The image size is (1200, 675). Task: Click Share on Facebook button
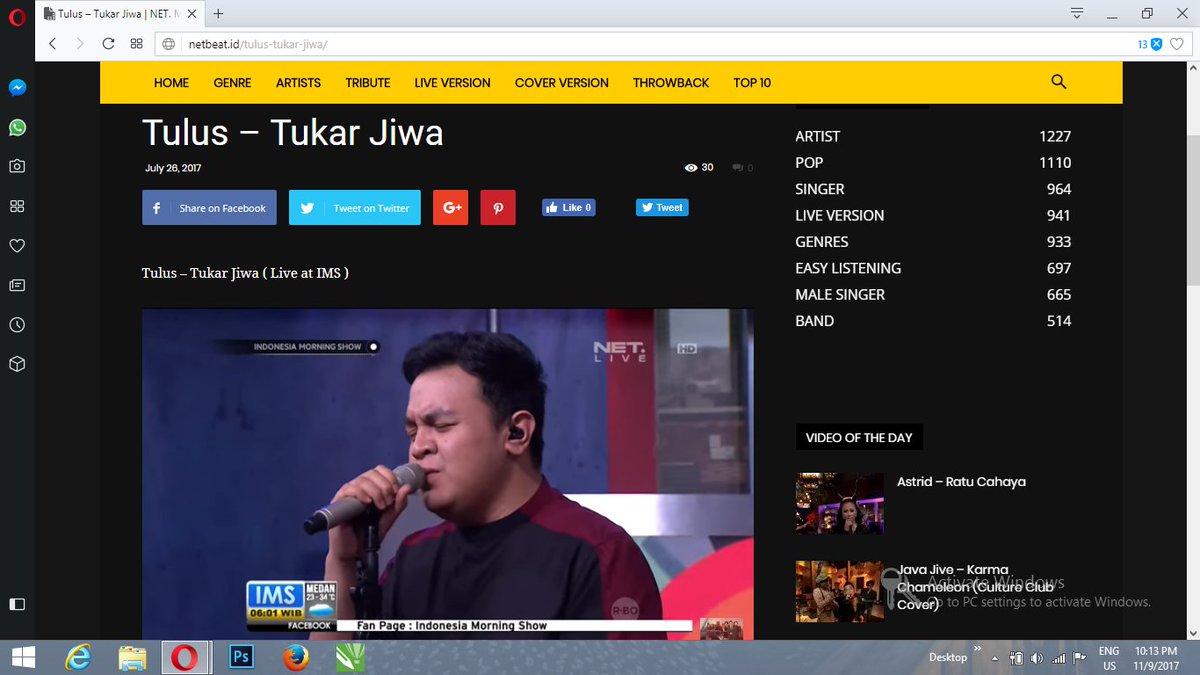(x=209, y=208)
